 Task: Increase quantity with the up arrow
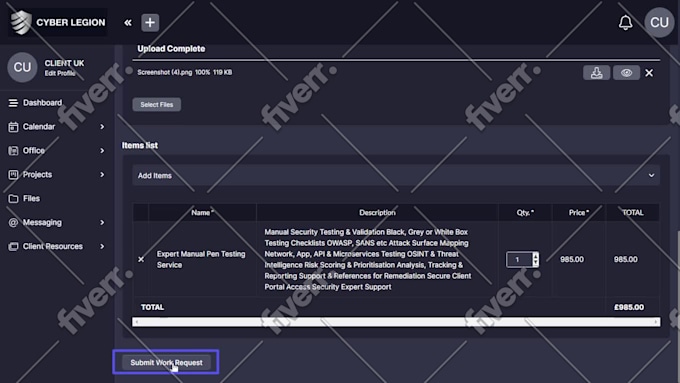point(536,256)
